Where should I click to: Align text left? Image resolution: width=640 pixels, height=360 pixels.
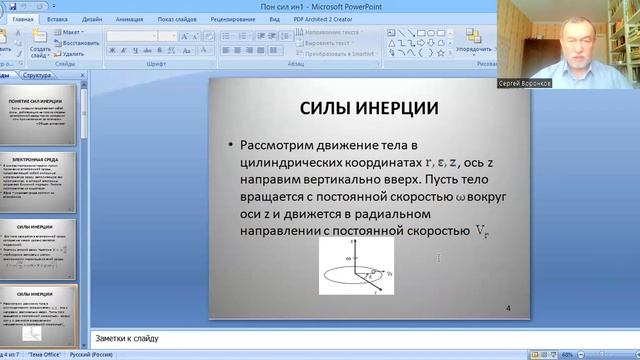(x=226, y=50)
